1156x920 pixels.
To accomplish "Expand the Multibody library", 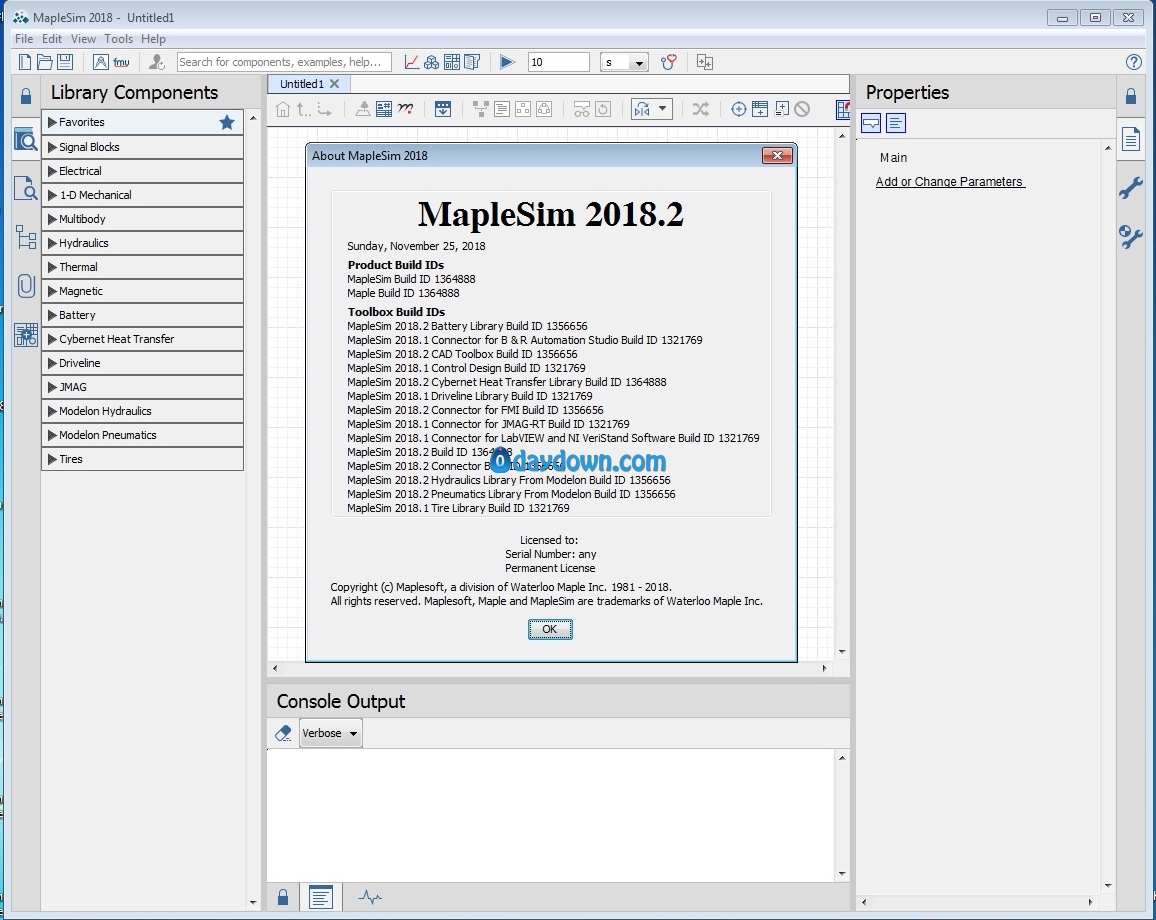I will (x=142, y=219).
